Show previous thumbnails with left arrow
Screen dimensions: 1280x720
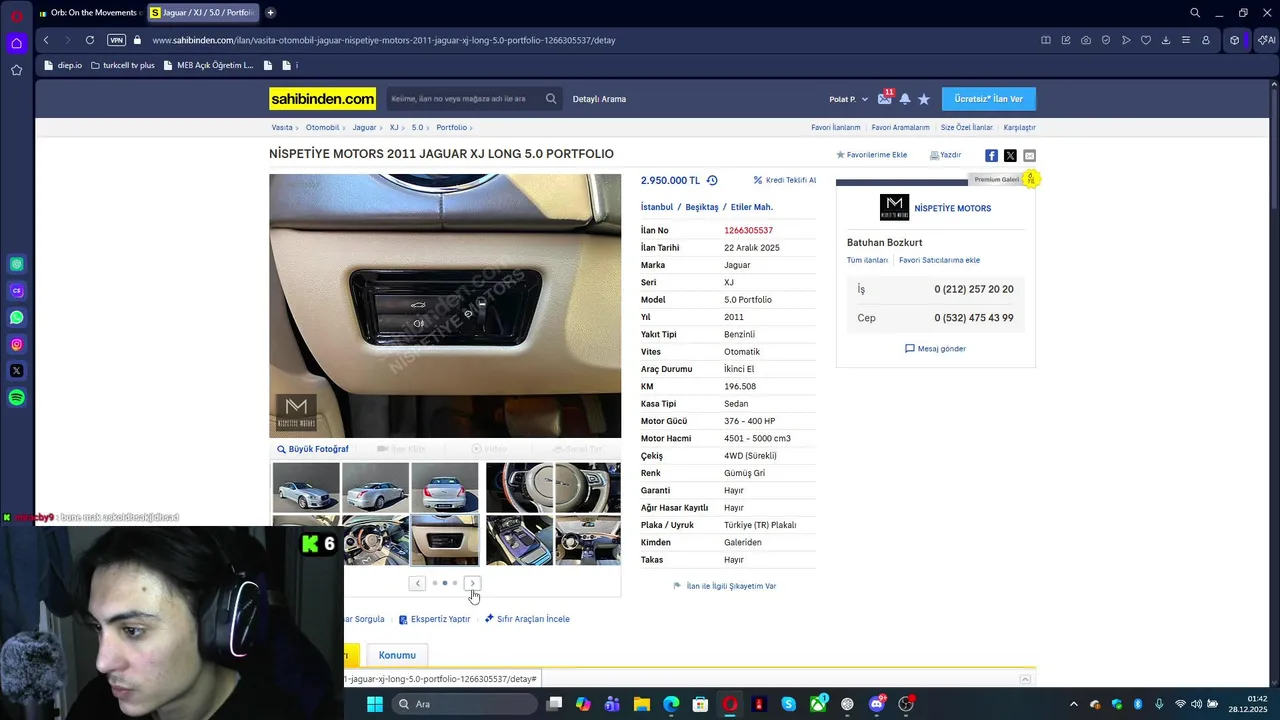tap(417, 583)
